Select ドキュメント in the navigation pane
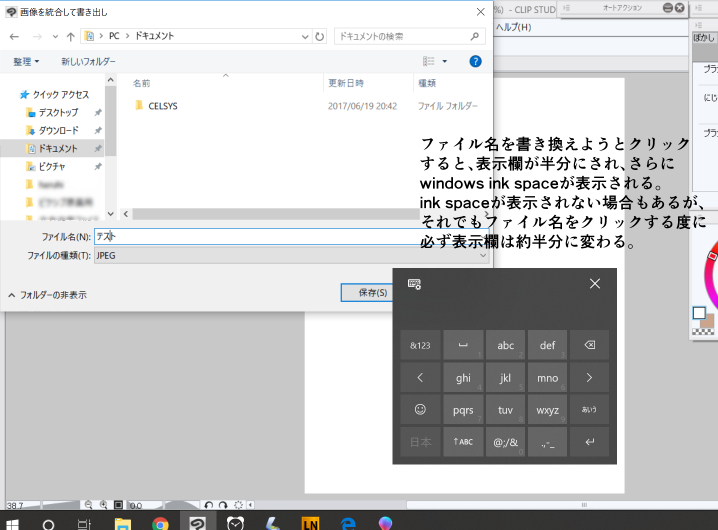718x530 pixels. point(58,148)
